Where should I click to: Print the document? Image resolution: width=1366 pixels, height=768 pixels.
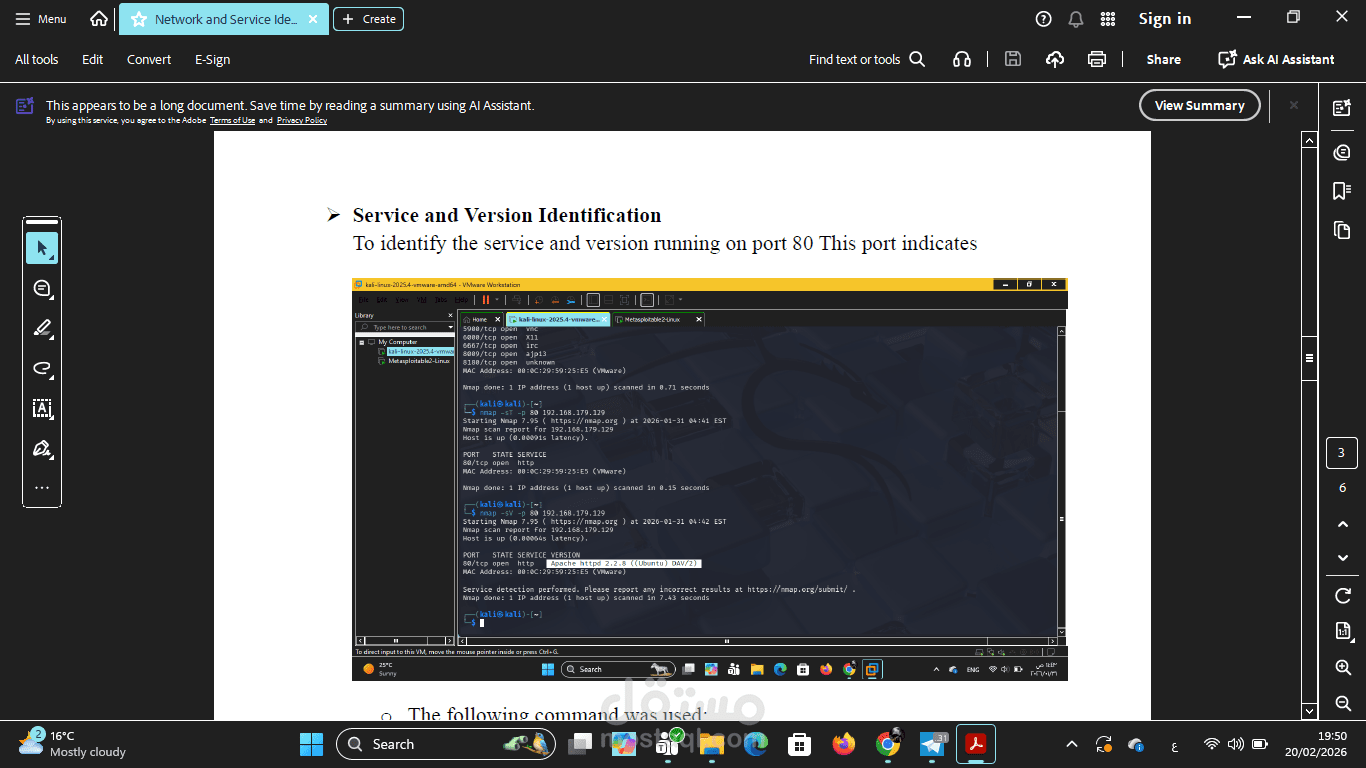coord(1097,59)
